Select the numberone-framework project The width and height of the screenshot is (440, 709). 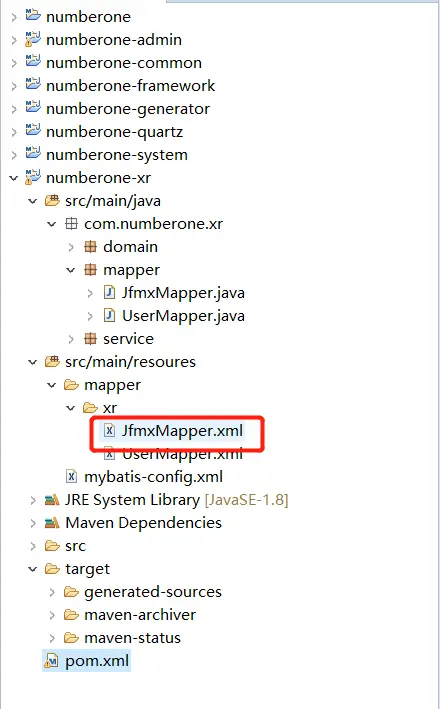click(130, 85)
